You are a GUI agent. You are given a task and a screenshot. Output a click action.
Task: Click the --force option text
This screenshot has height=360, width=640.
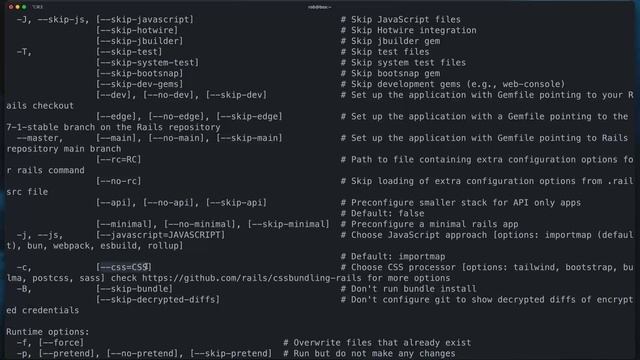pos(61,343)
